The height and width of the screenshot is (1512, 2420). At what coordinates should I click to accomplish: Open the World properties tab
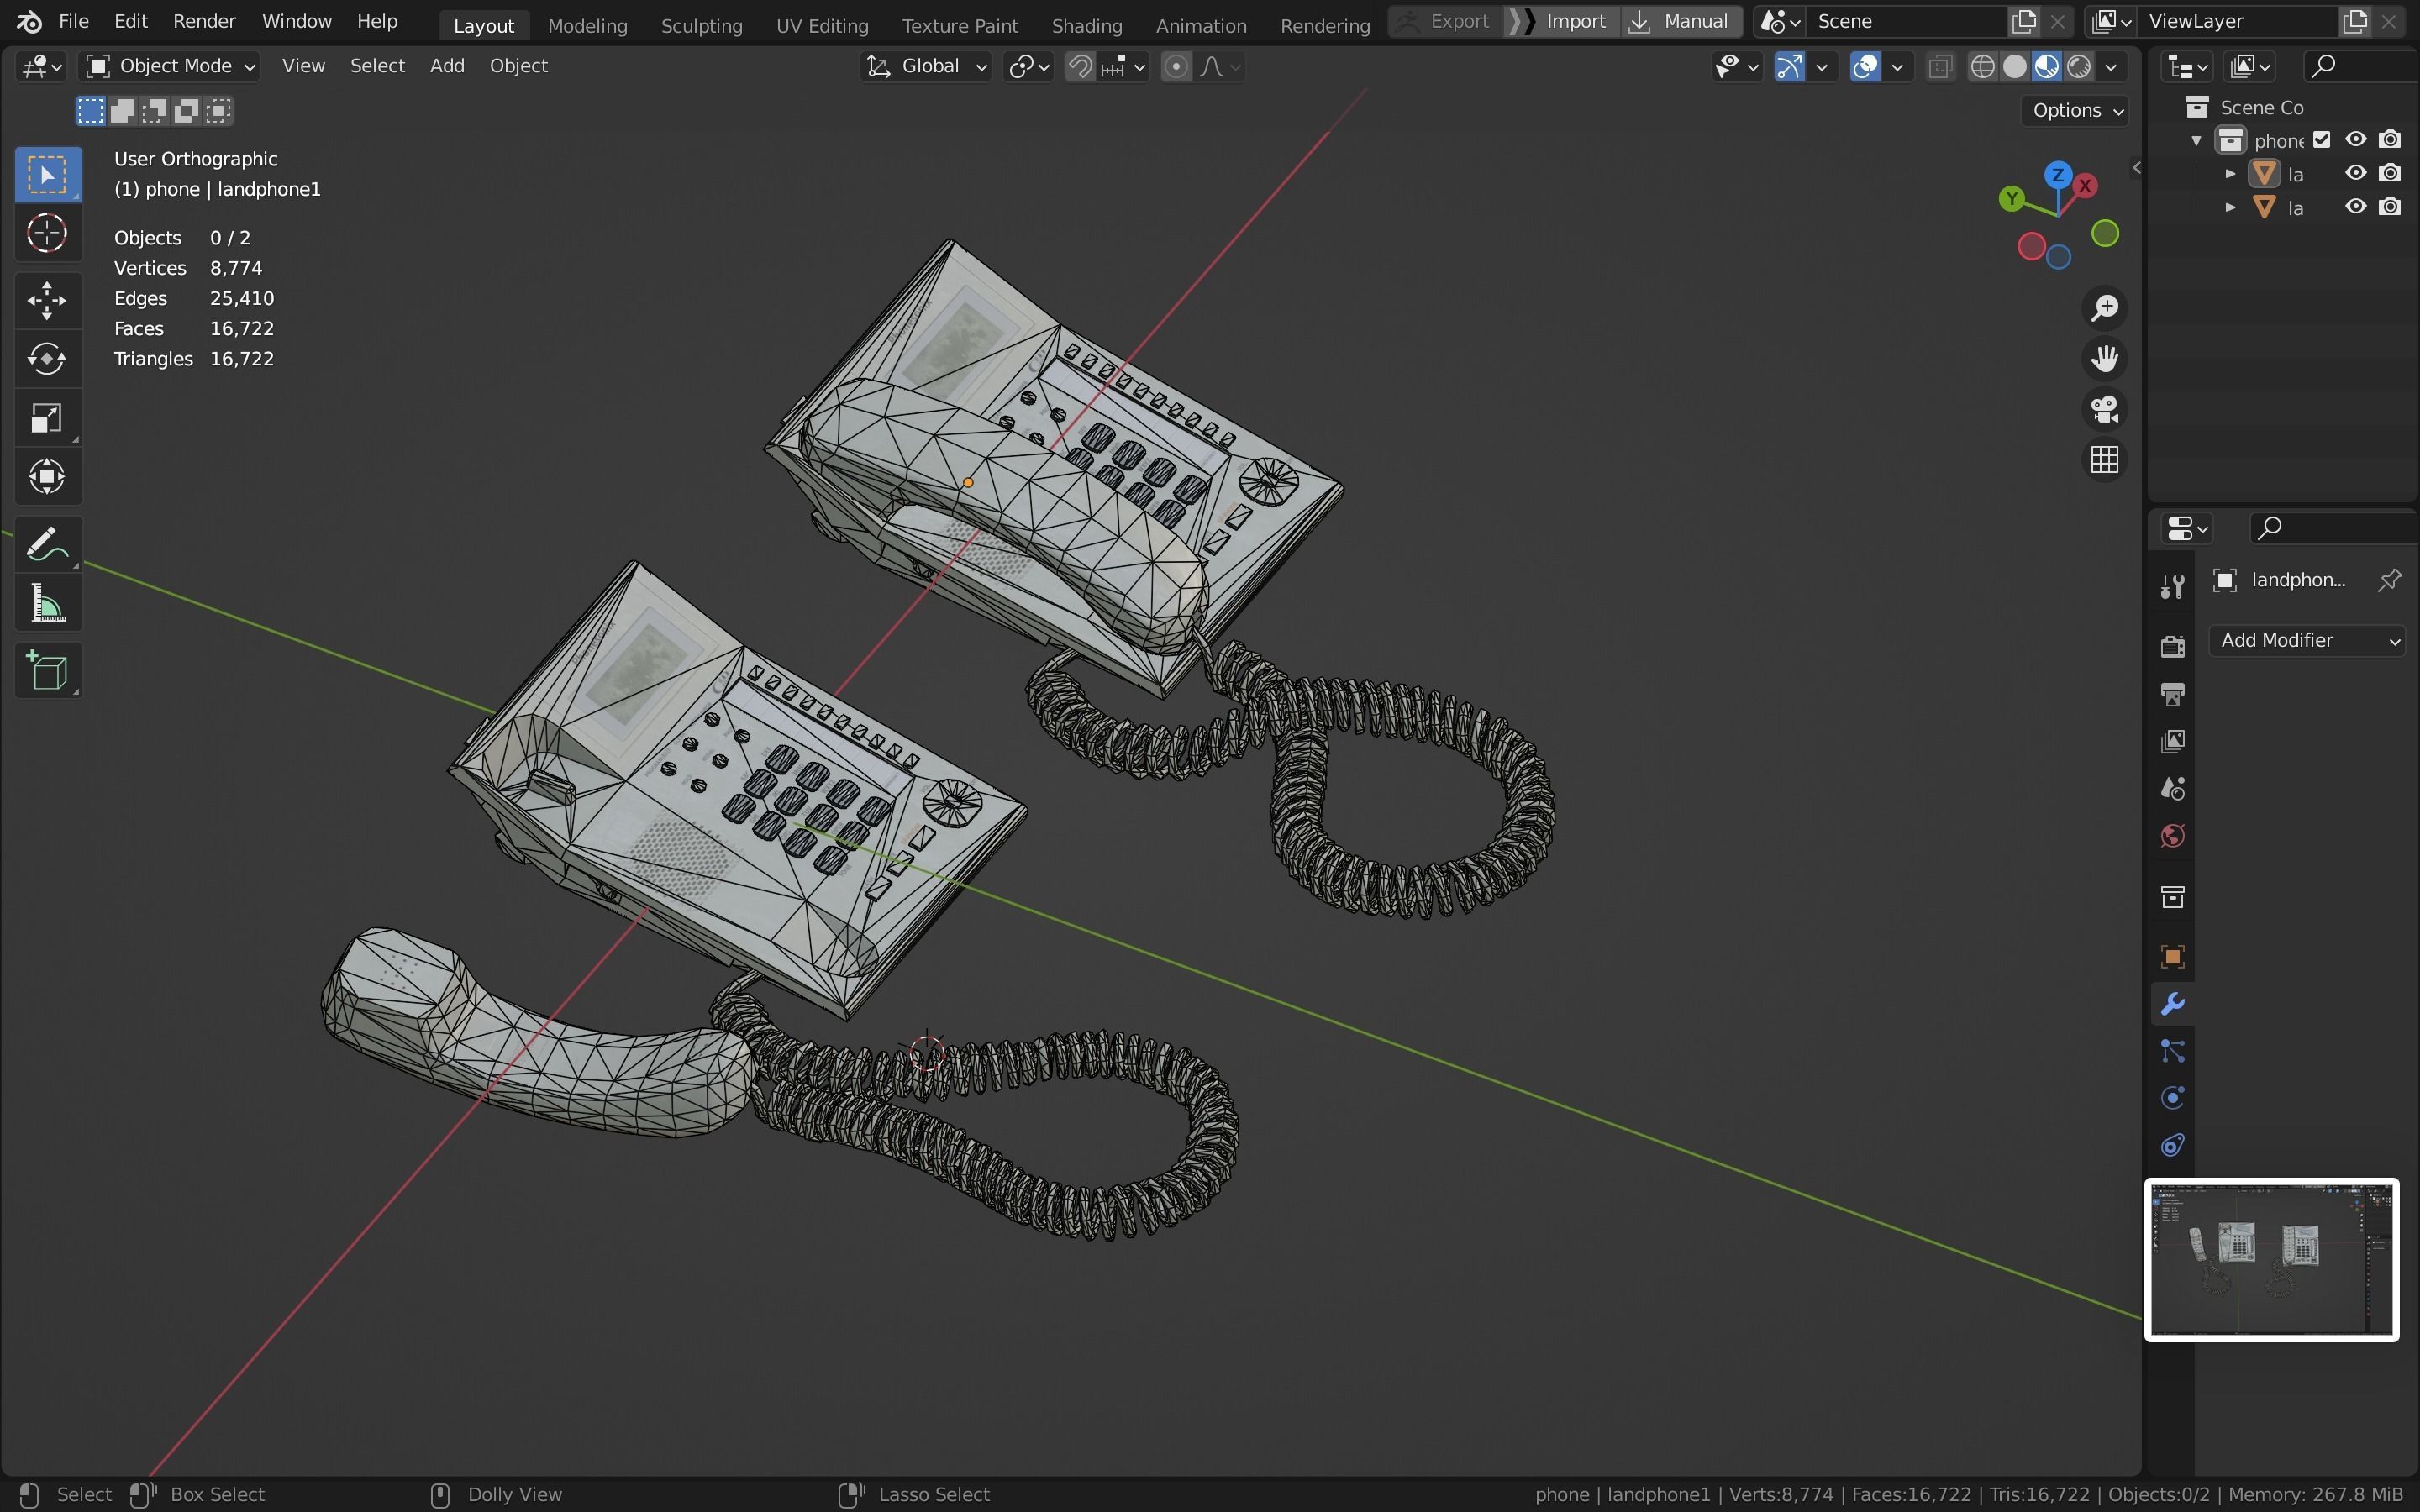click(x=2172, y=836)
